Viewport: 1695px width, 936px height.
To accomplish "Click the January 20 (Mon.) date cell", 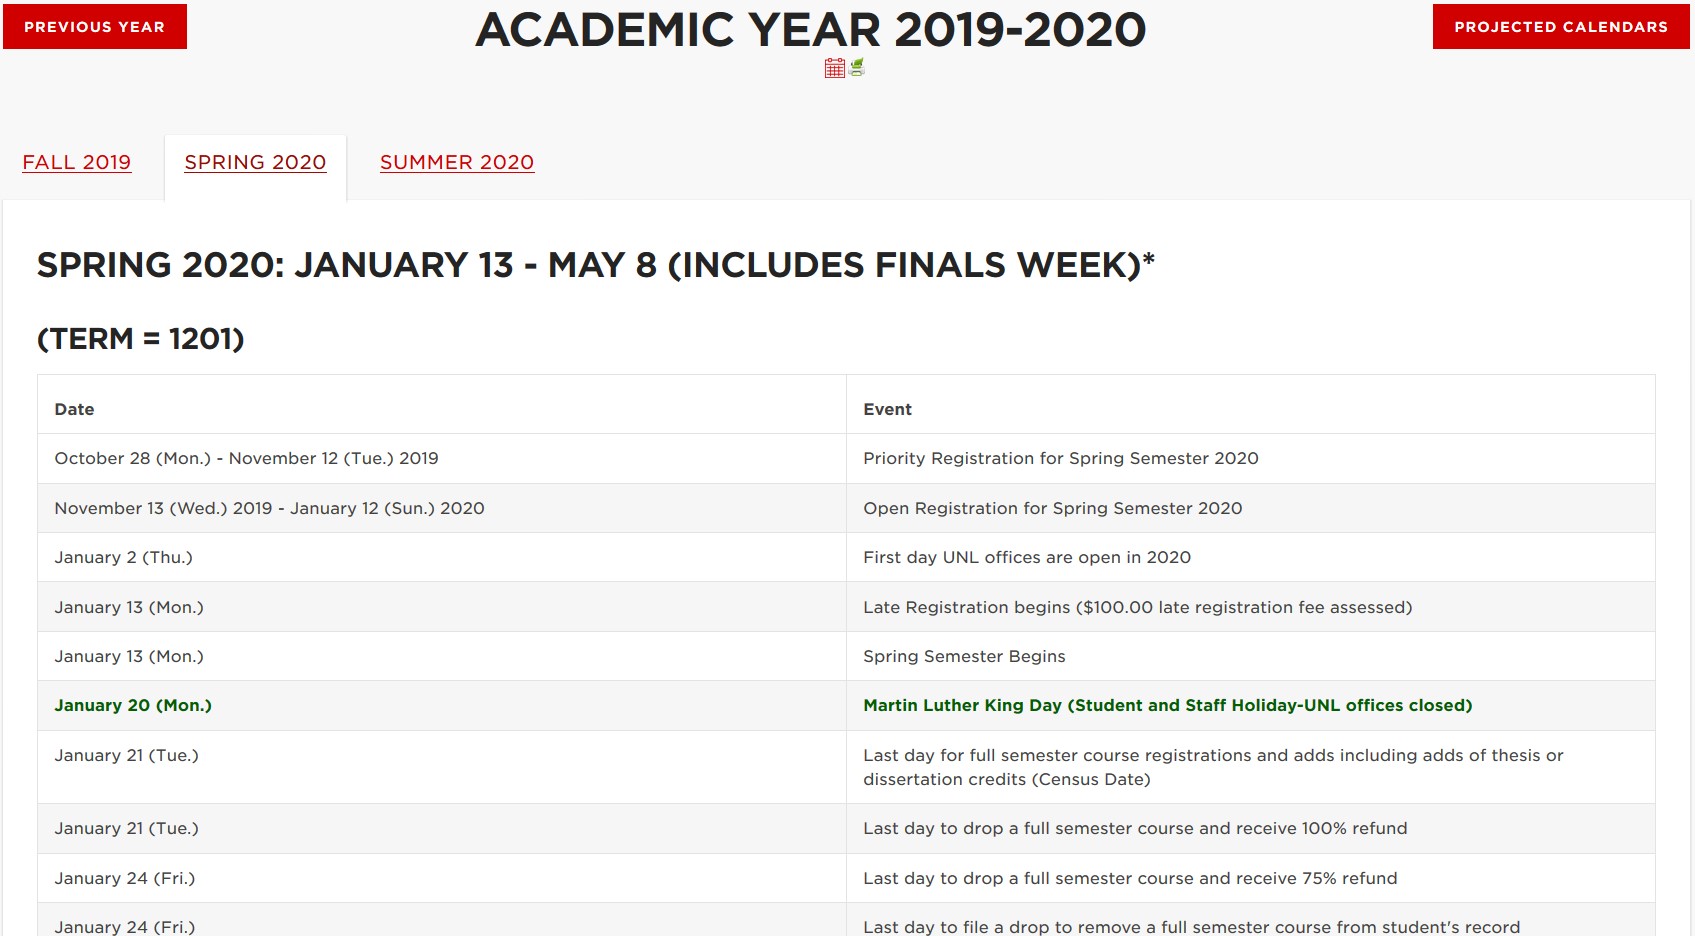I will (133, 705).
